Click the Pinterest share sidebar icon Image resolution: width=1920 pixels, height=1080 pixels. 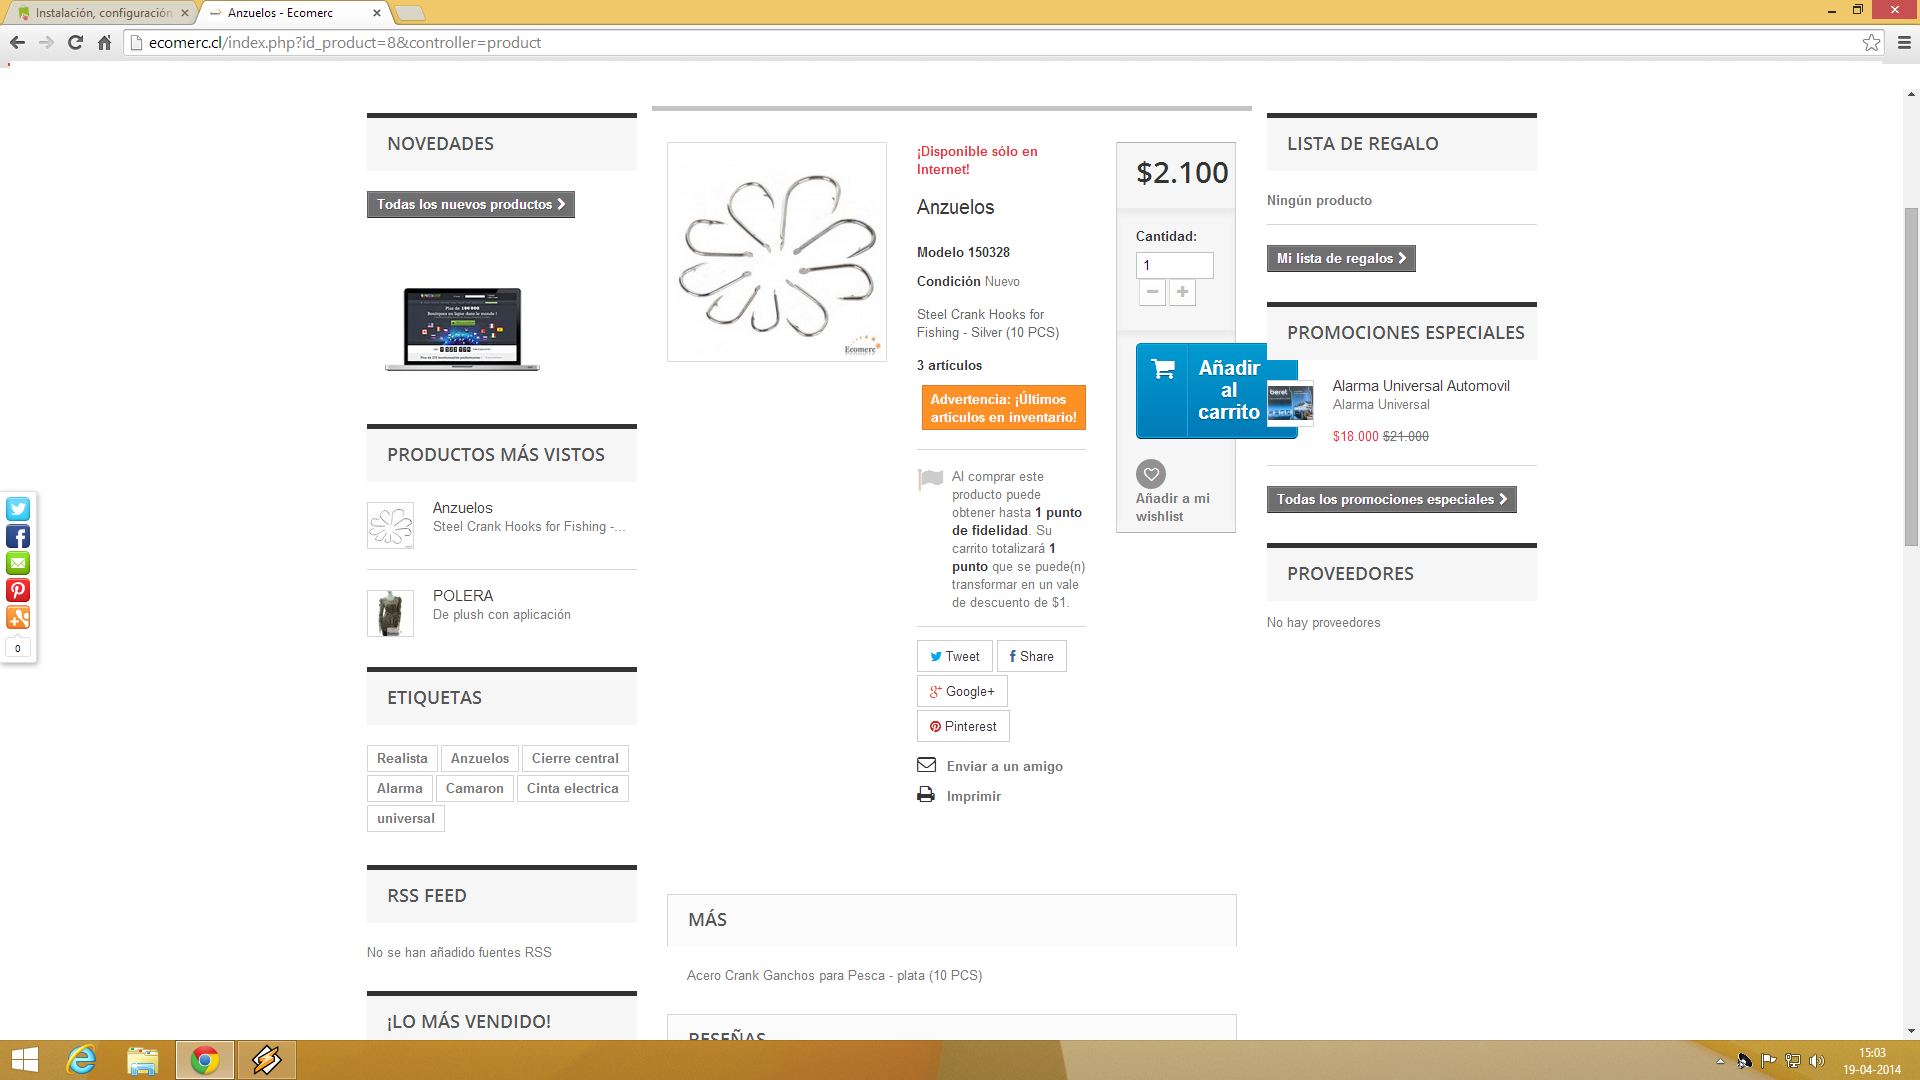pos(18,591)
